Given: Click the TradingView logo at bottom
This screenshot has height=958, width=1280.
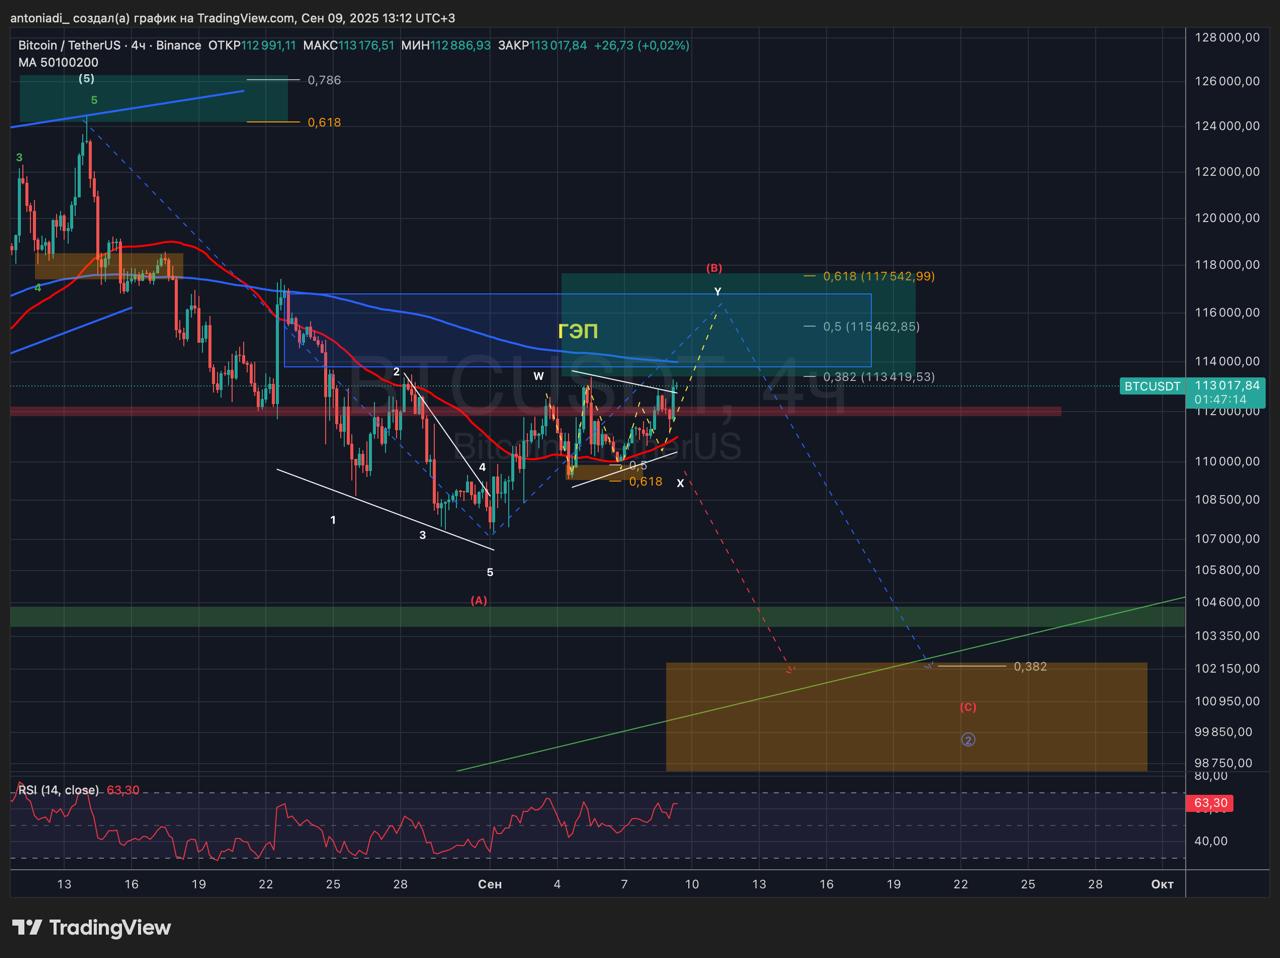Looking at the screenshot, I should (x=92, y=928).
